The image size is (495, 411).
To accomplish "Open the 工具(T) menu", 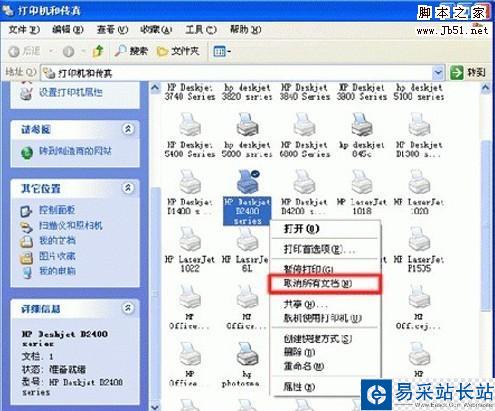I will (x=201, y=30).
